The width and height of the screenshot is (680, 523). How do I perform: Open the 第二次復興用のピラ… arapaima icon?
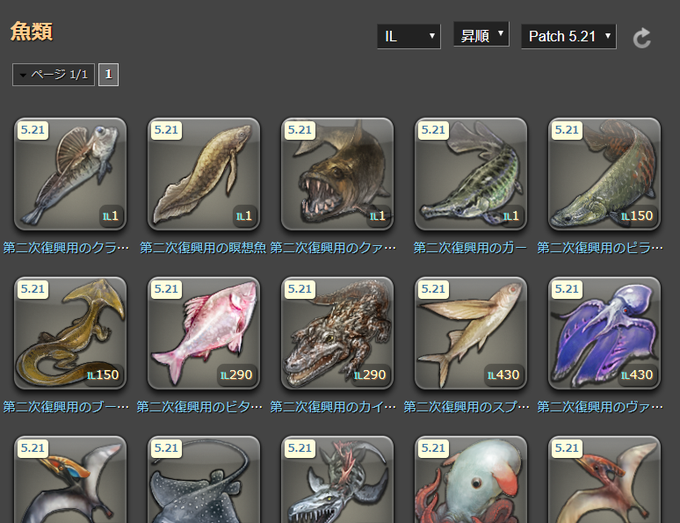click(605, 174)
